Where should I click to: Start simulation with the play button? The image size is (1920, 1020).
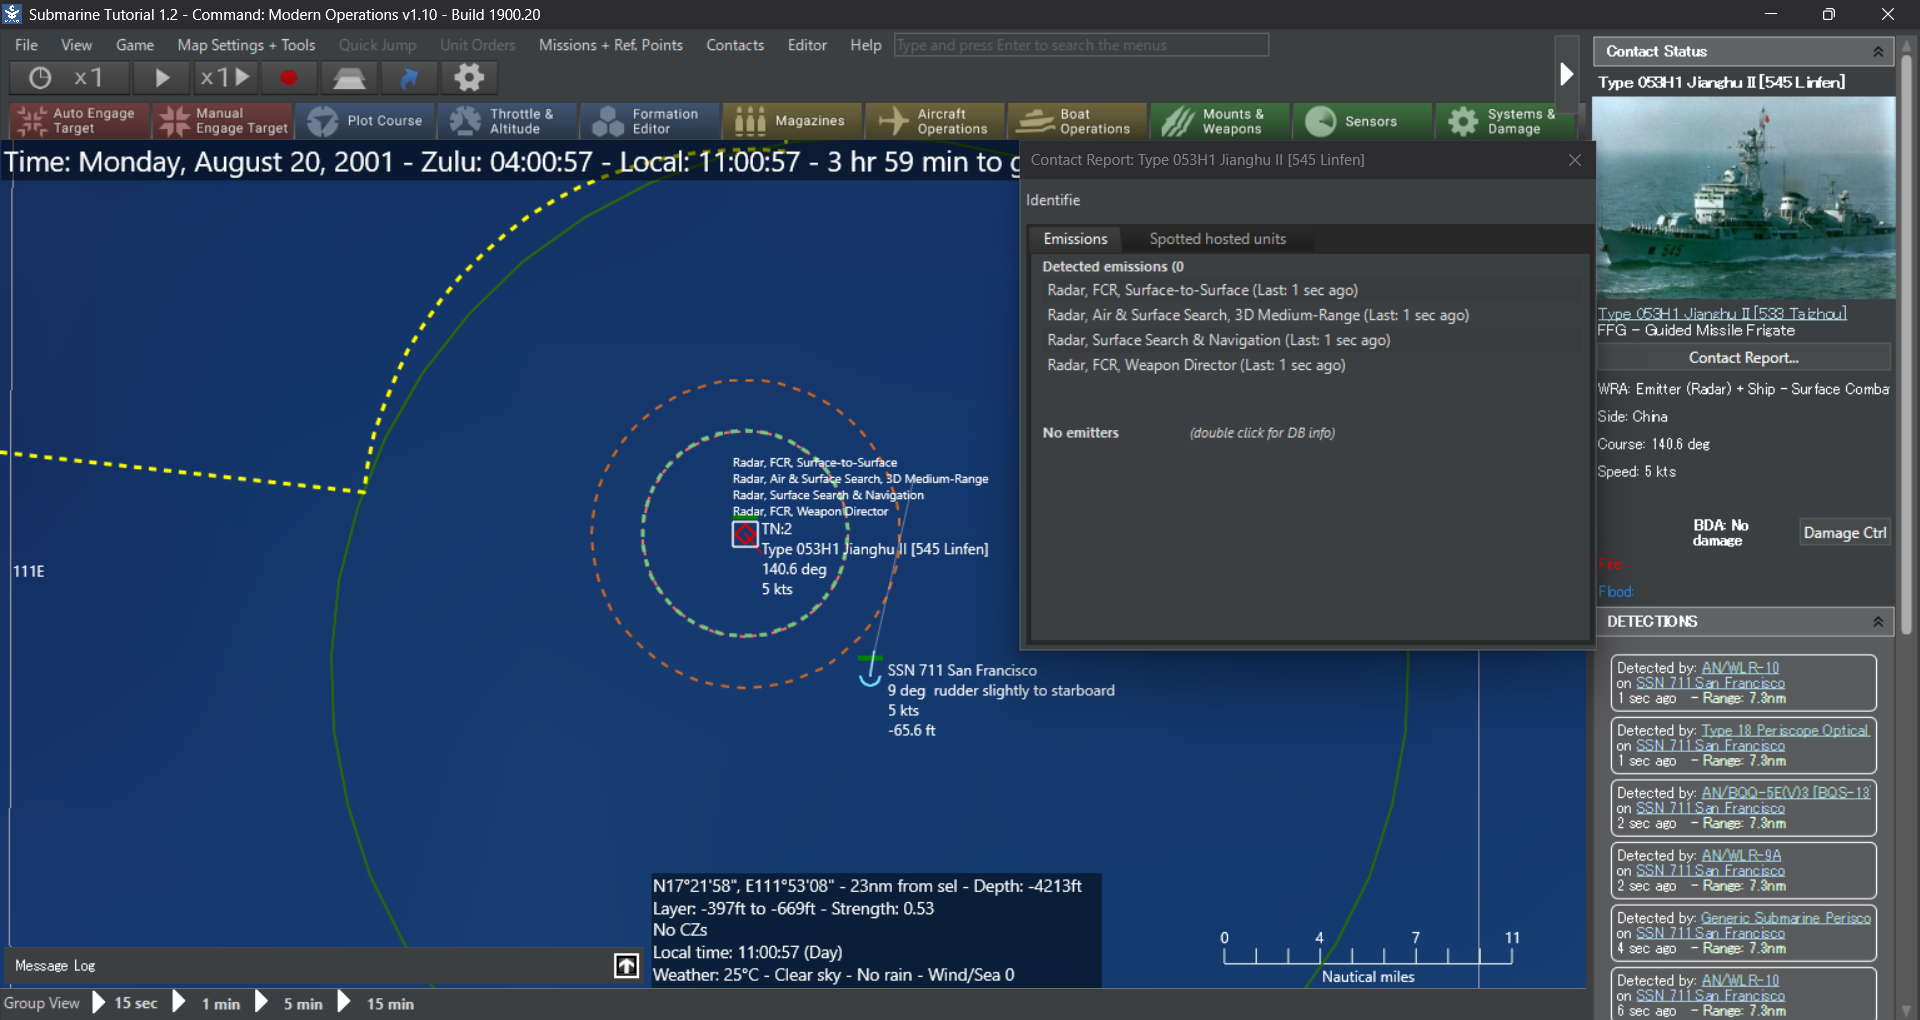[x=162, y=77]
